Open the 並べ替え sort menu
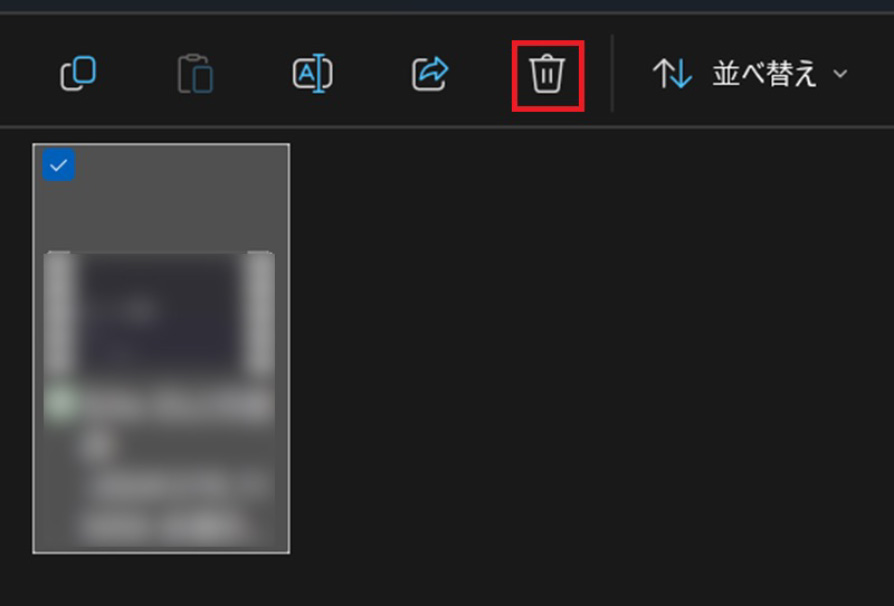Viewport: 894px width, 606px height. [750, 74]
